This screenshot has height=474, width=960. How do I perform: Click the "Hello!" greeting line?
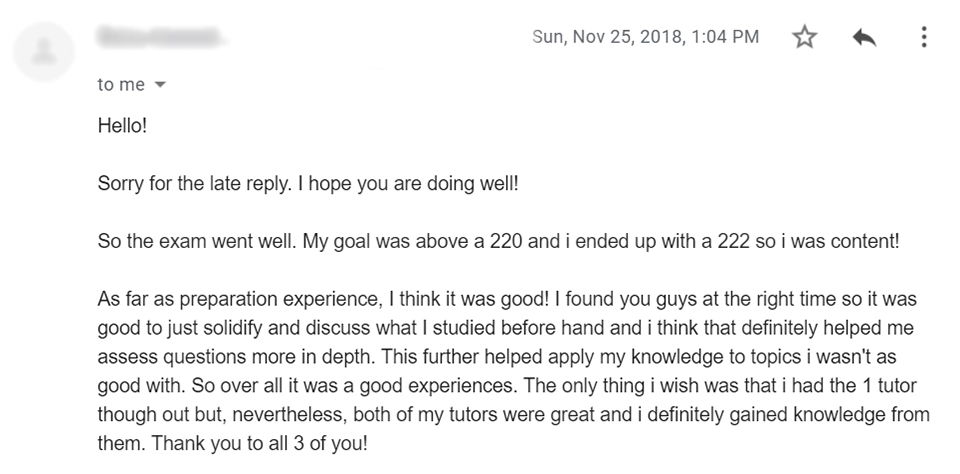point(122,126)
